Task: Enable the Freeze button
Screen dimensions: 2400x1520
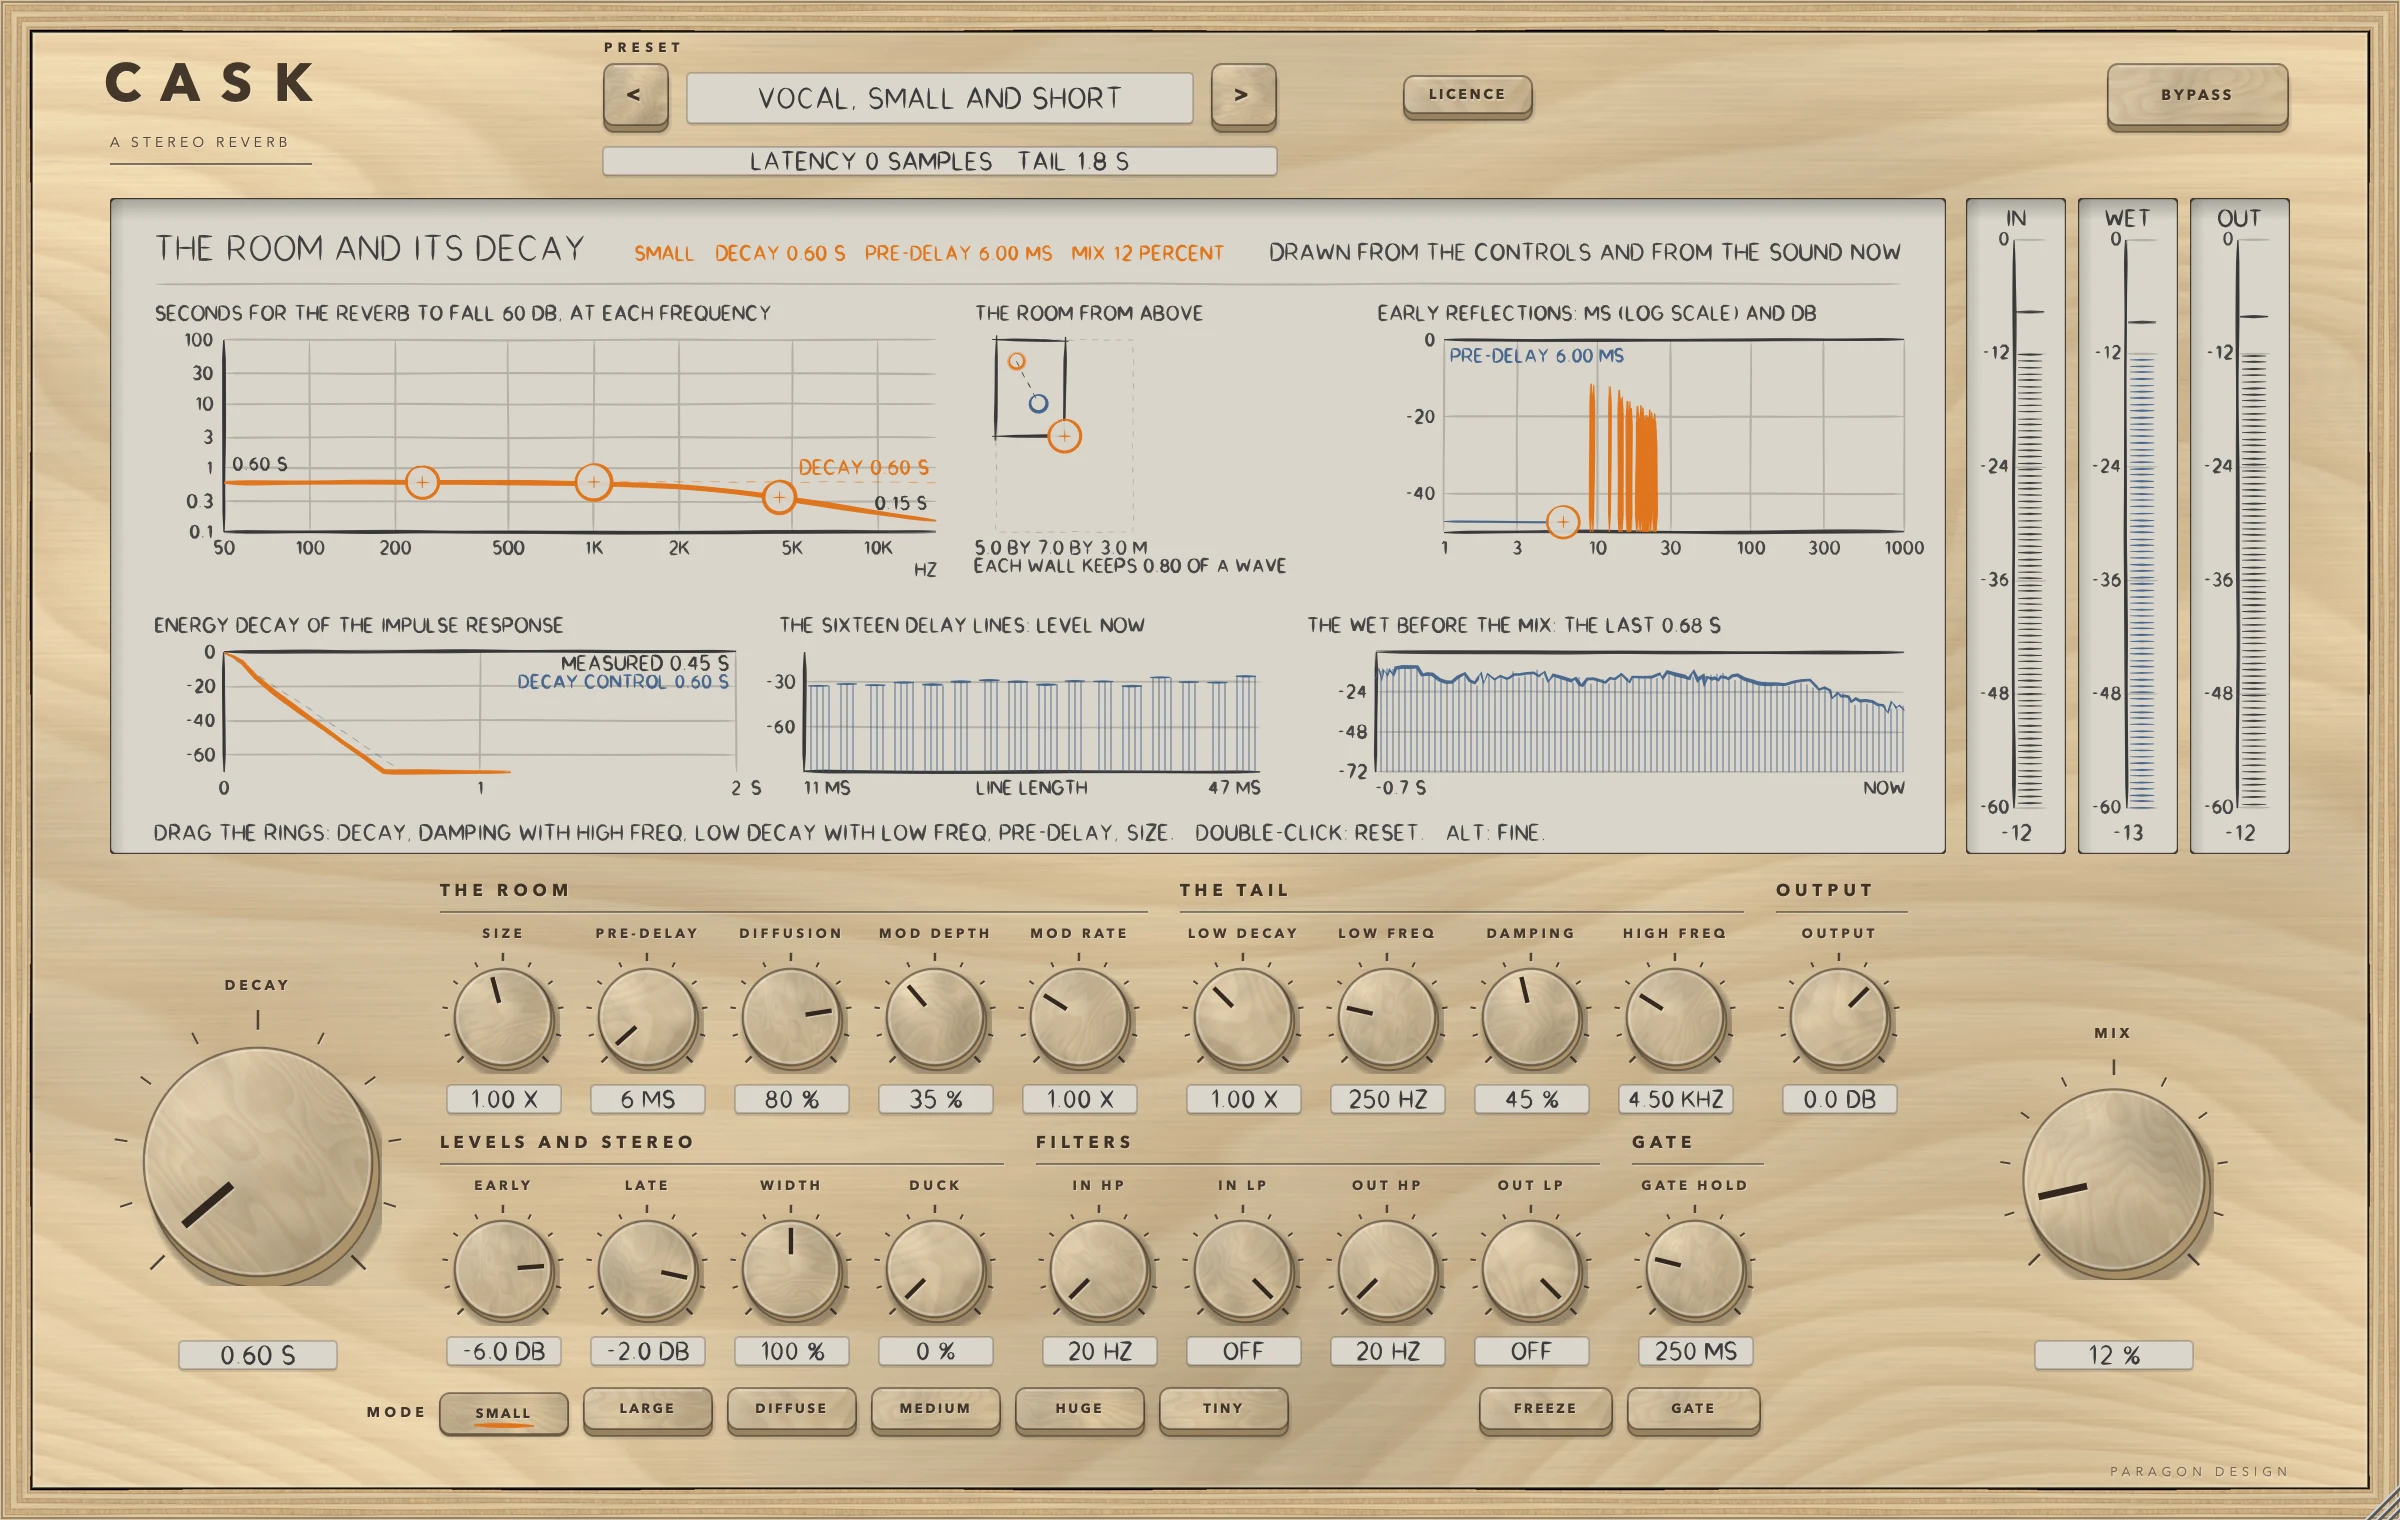Action: [x=1545, y=1409]
